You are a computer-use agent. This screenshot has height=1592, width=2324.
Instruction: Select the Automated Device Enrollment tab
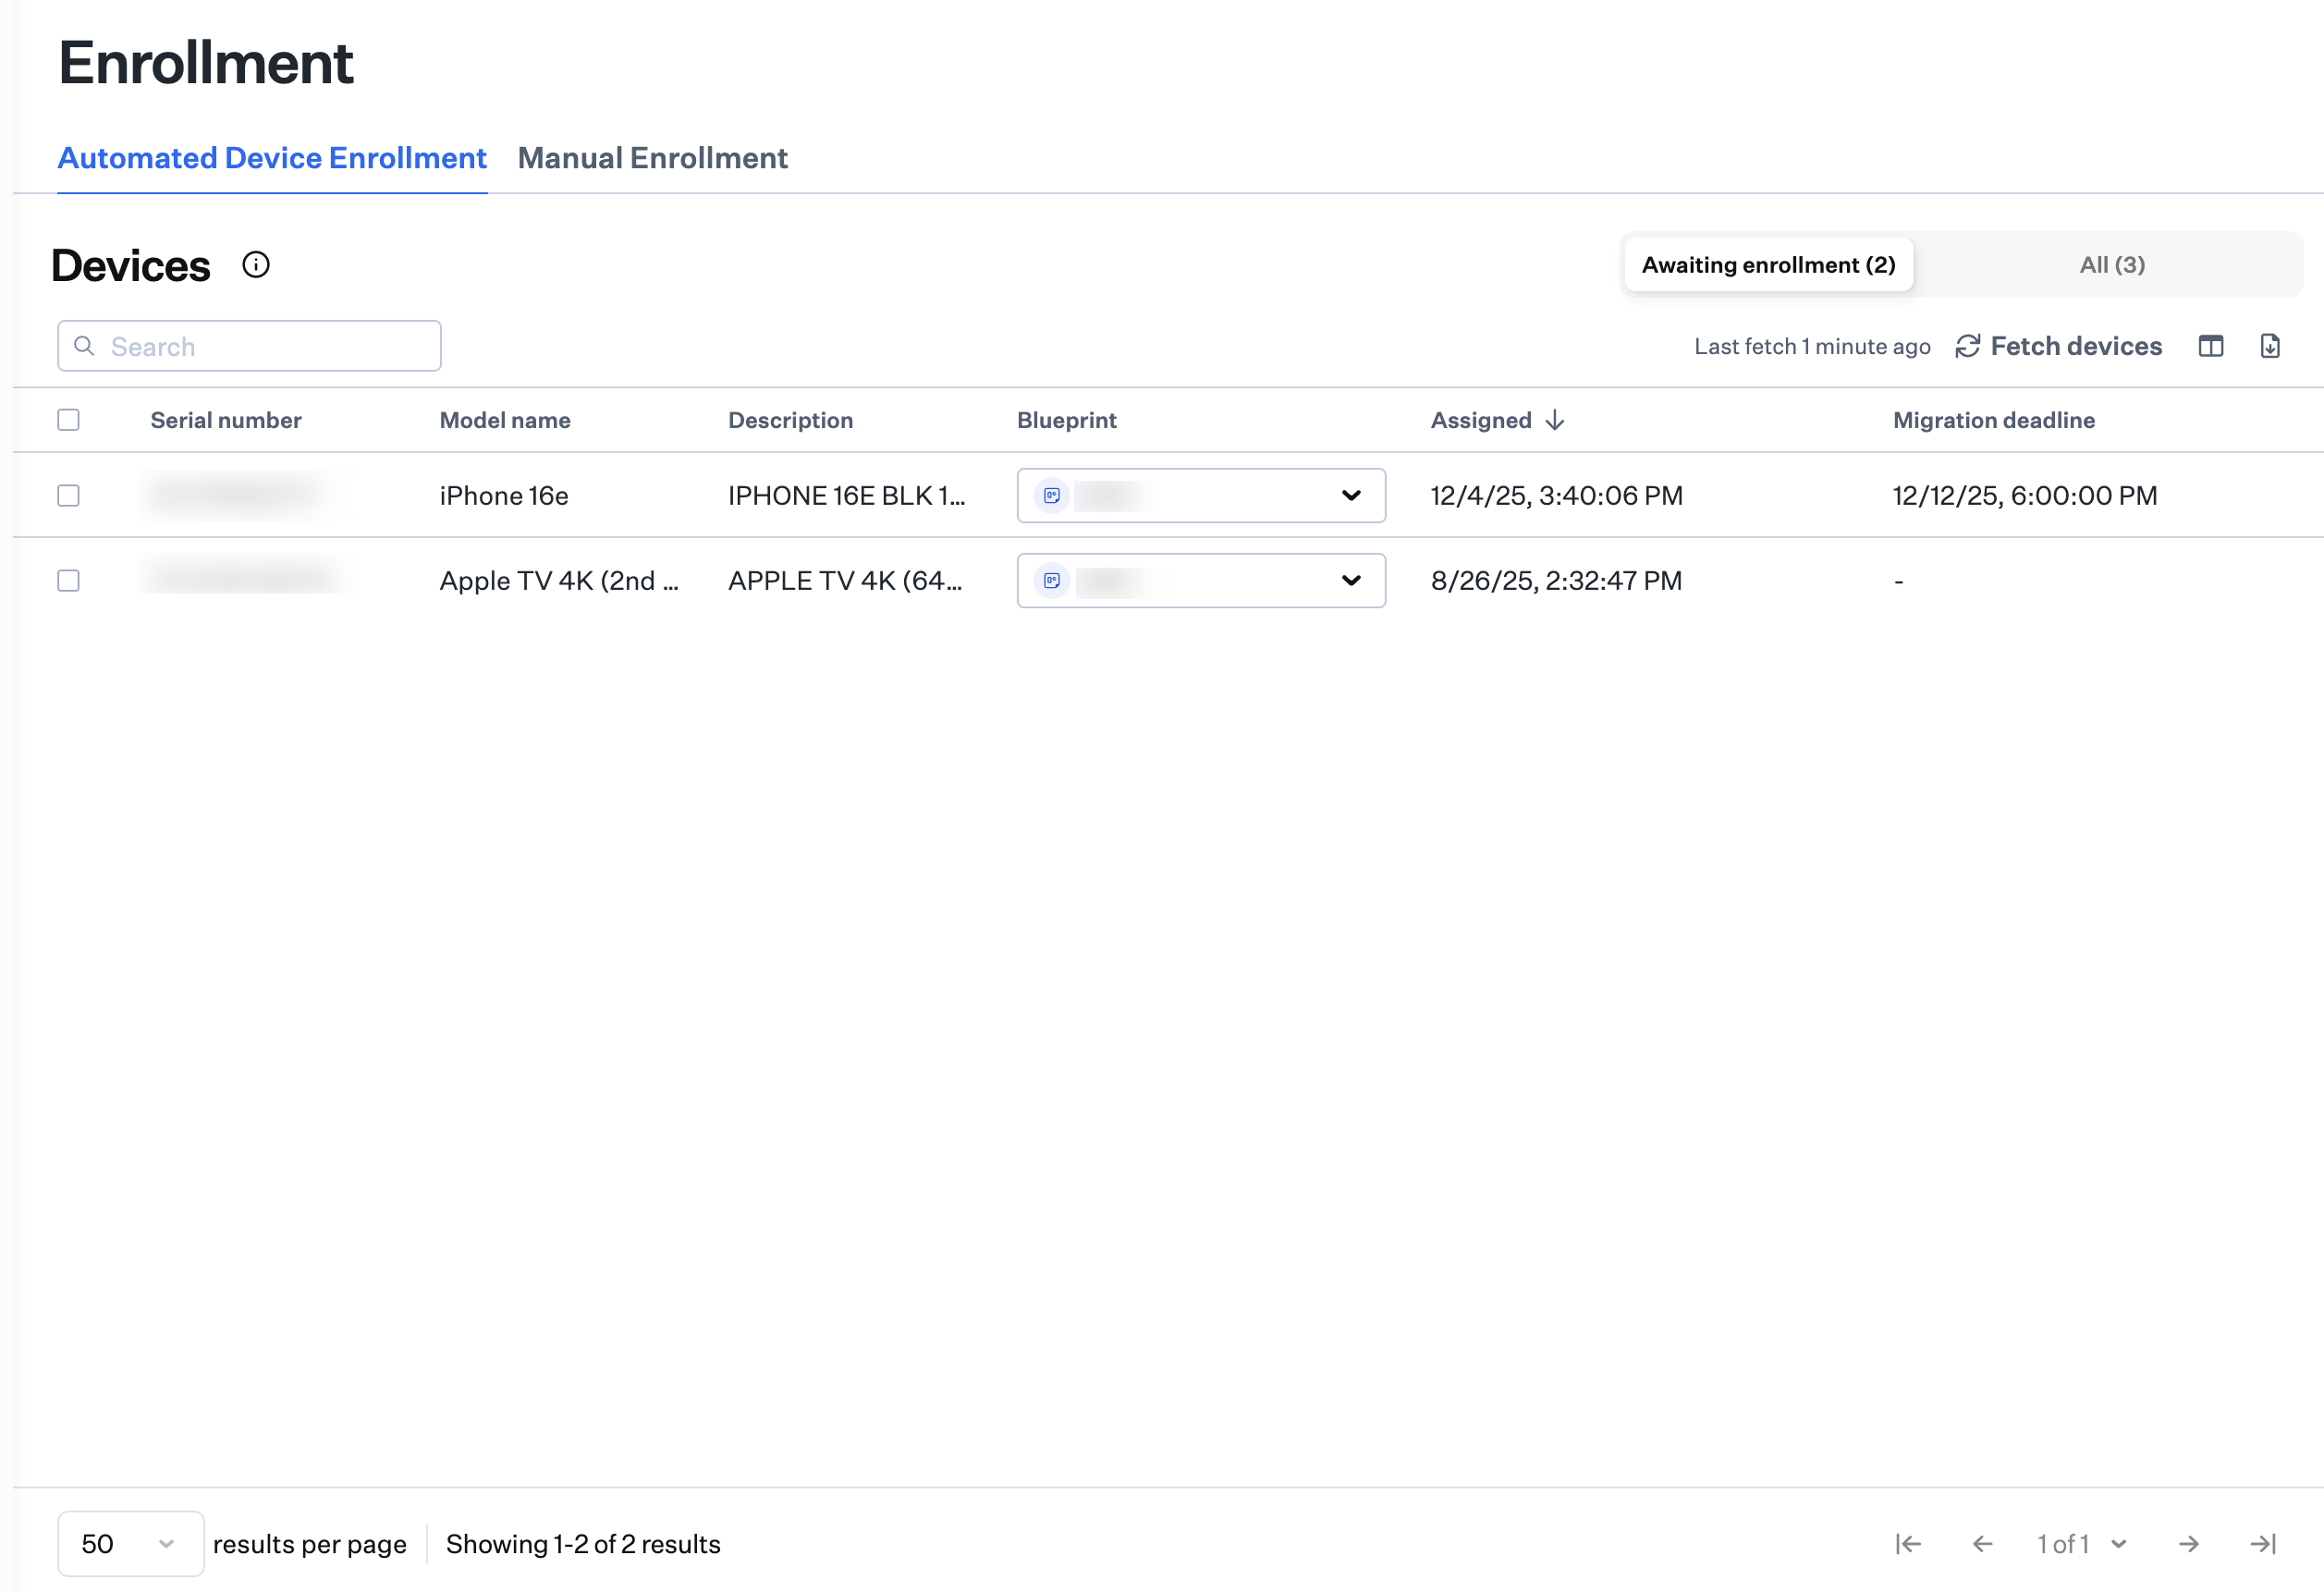[x=272, y=158]
